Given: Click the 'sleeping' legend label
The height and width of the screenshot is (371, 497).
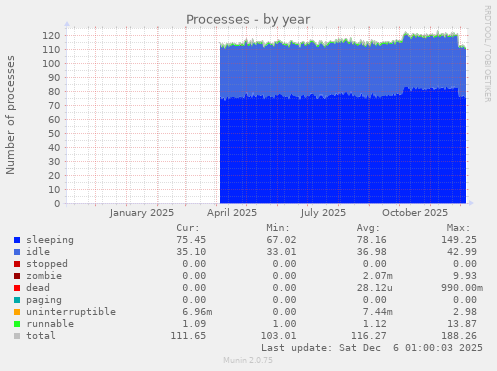Looking at the screenshot, I should [x=50, y=240].
